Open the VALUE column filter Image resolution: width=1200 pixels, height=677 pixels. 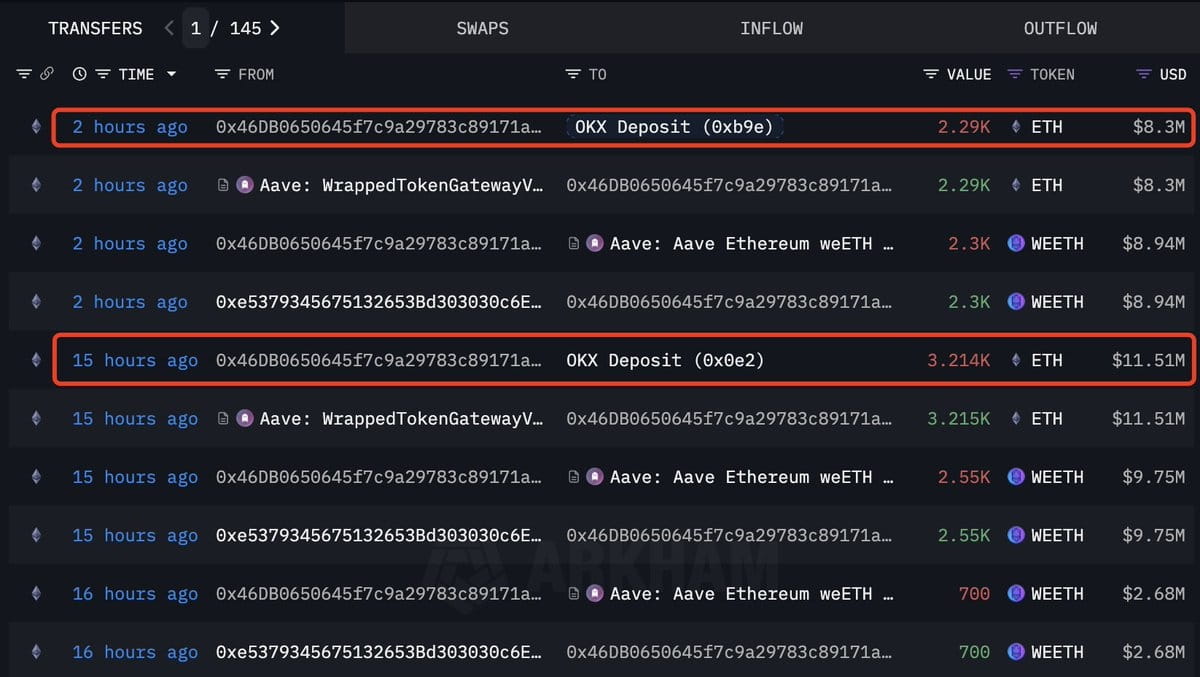coord(931,74)
